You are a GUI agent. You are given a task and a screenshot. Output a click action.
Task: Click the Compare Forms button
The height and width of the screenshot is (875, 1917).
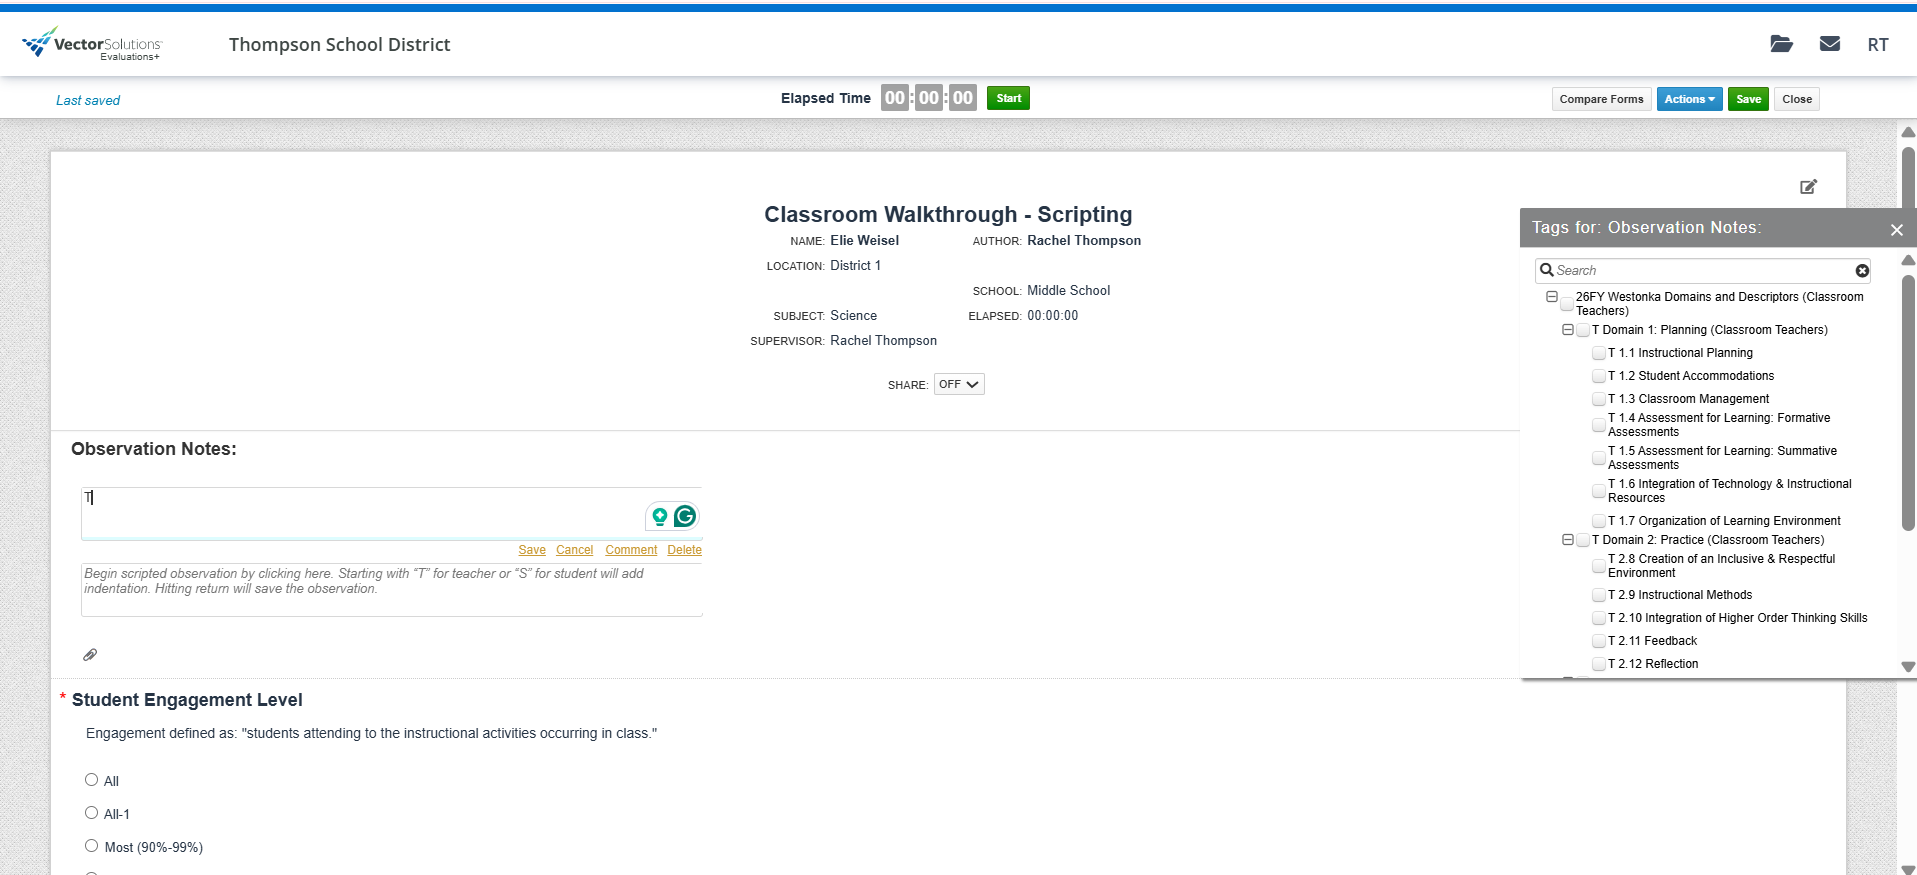(1601, 99)
